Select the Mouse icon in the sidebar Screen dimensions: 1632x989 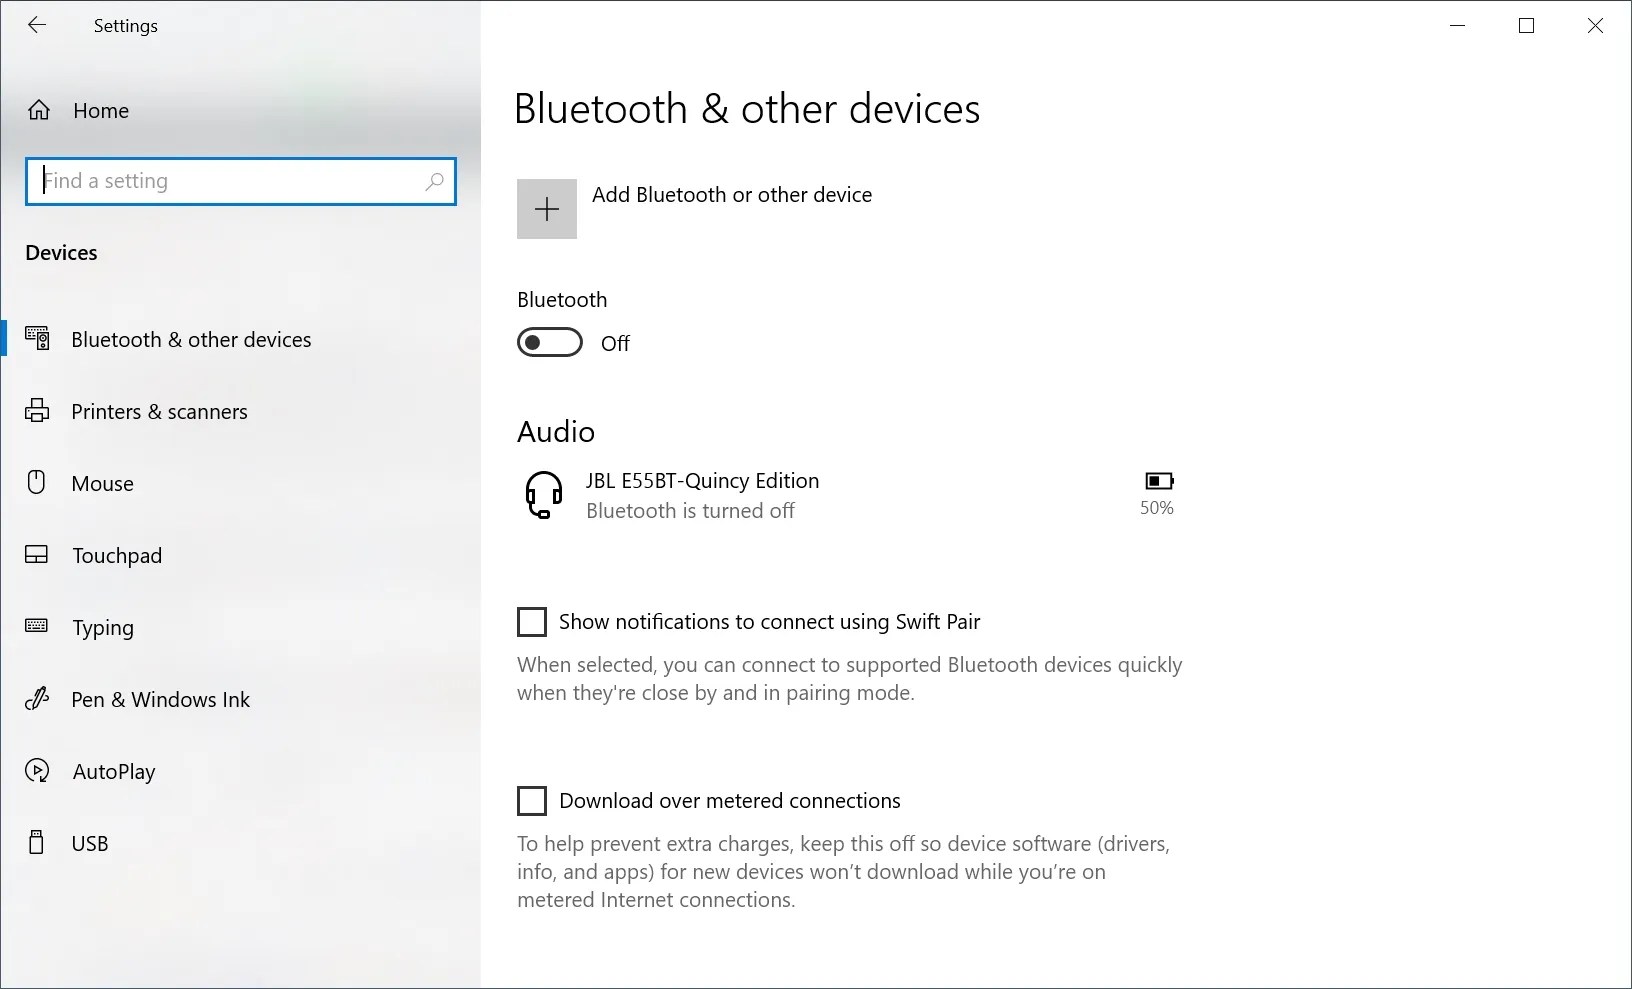point(36,483)
